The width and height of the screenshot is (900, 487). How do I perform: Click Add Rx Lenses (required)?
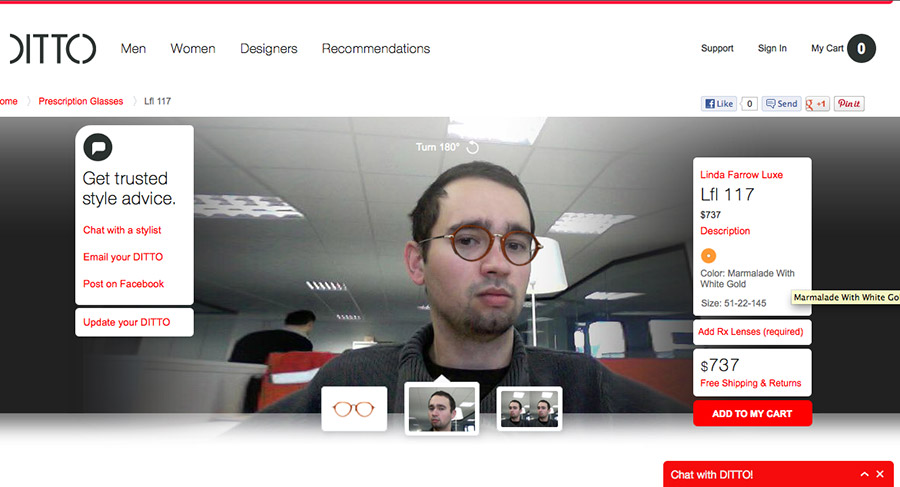point(752,332)
